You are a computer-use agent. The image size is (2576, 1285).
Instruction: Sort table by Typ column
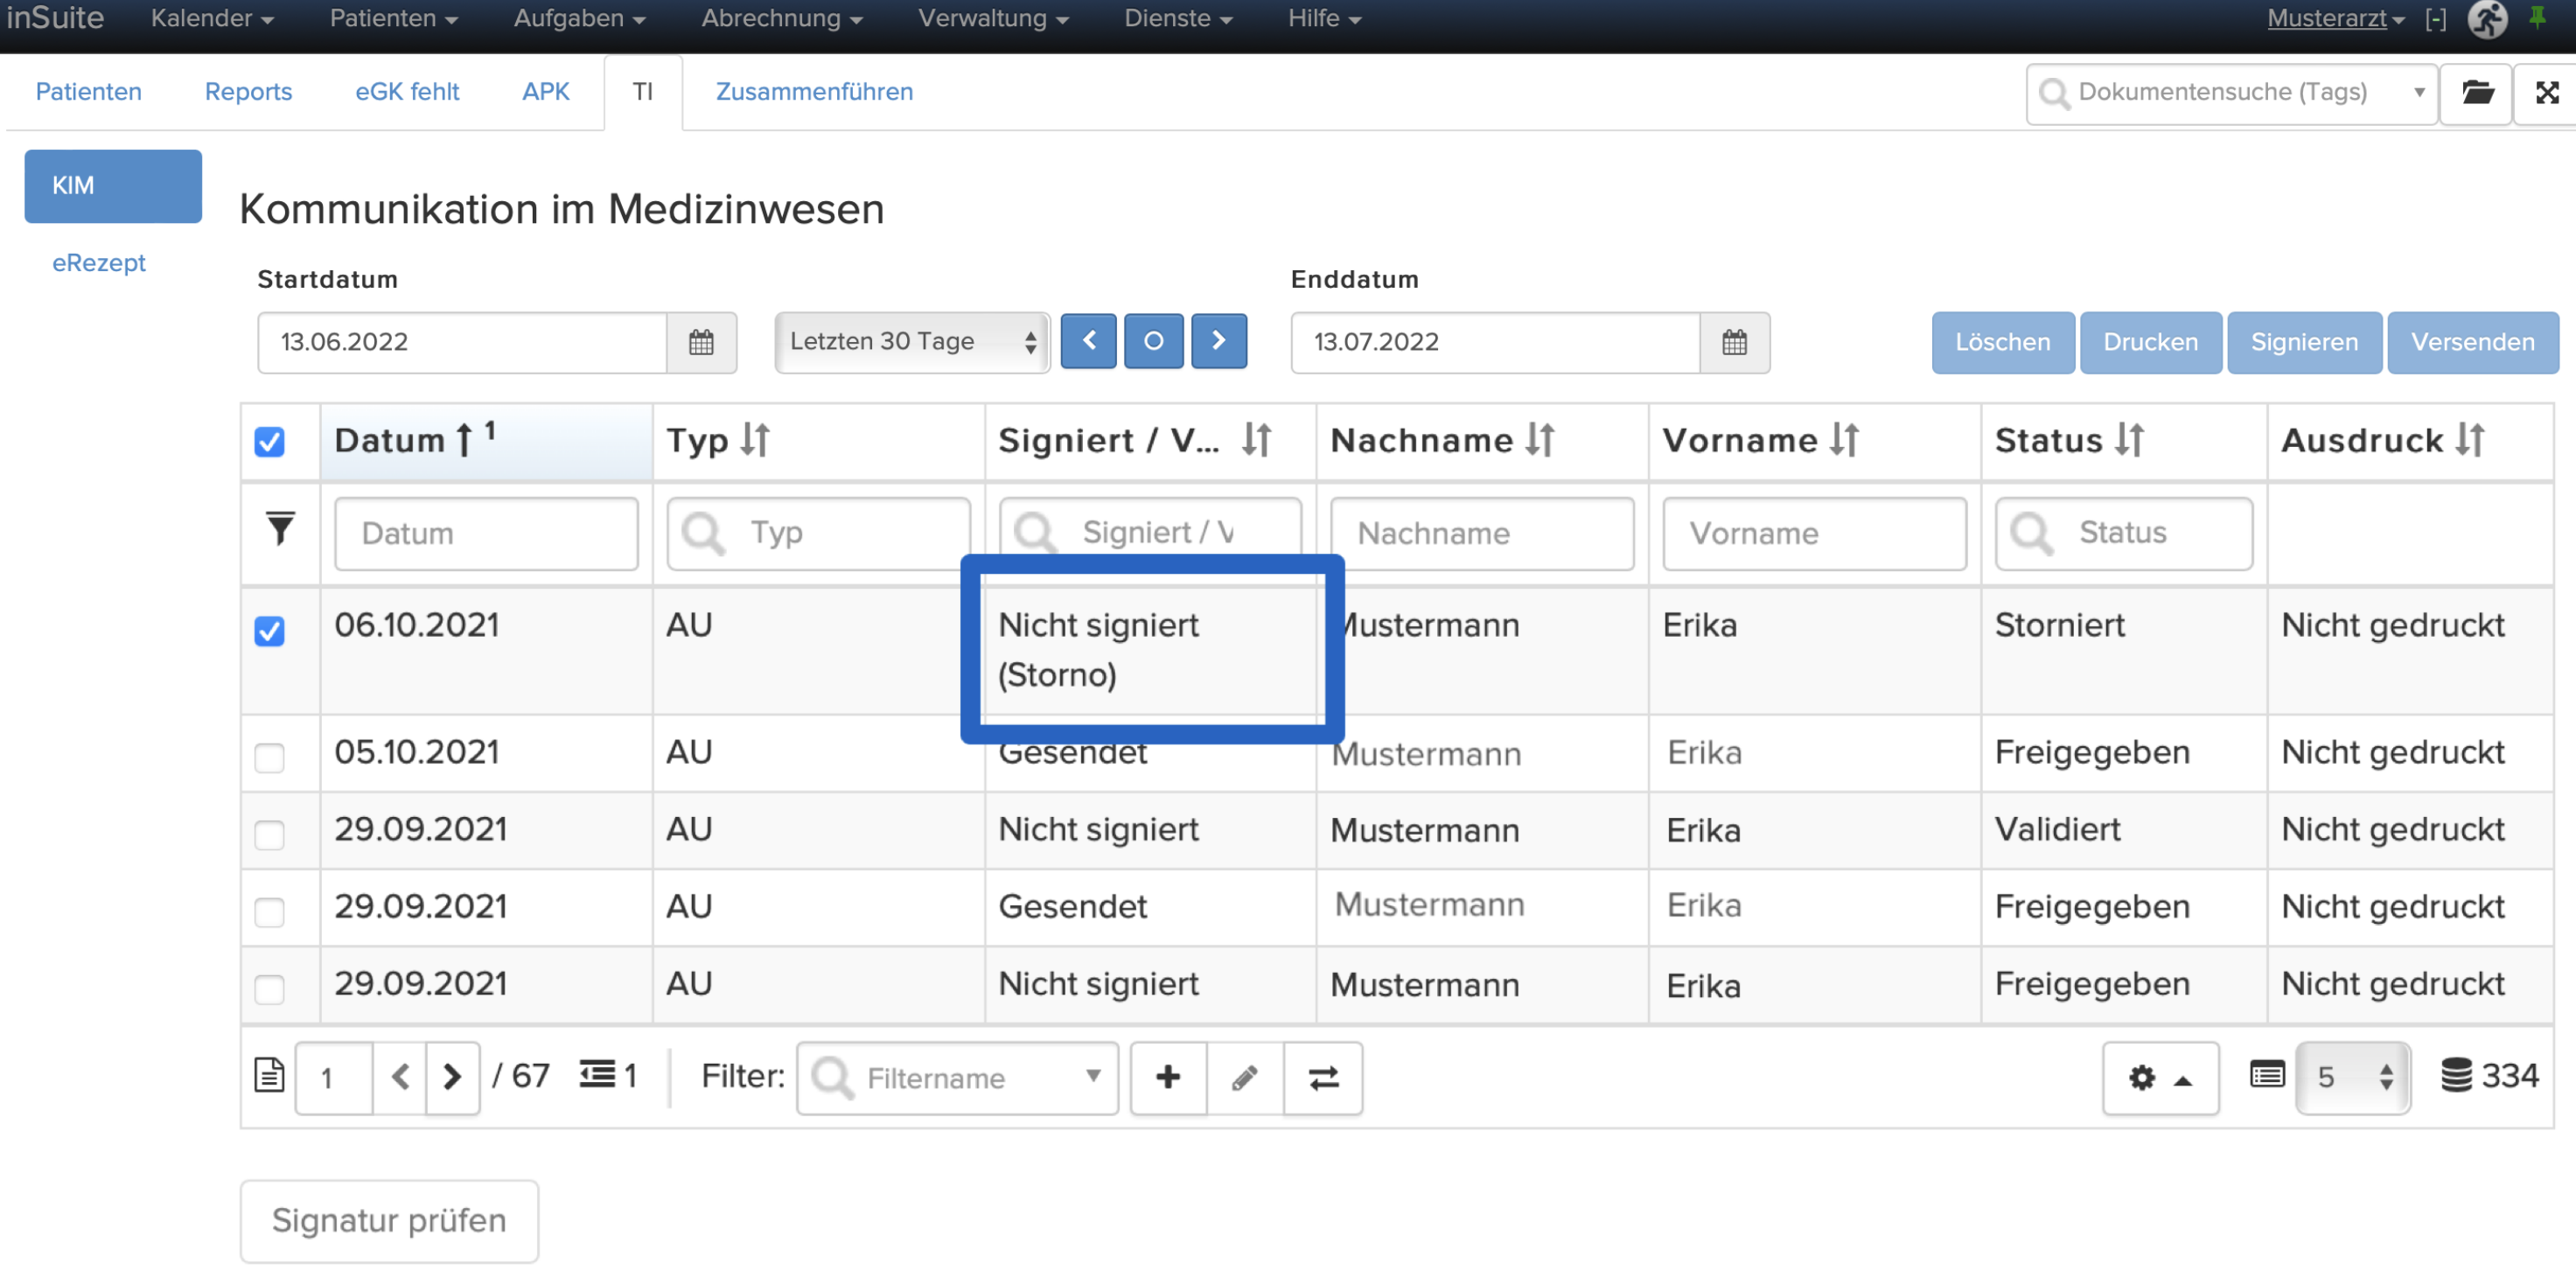[755, 440]
